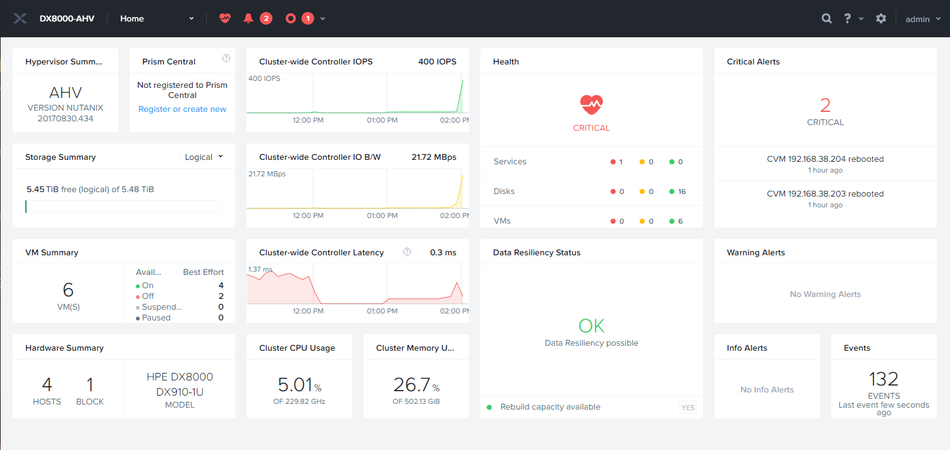
Task: Open the help question mark icon
Action: pos(847,19)
